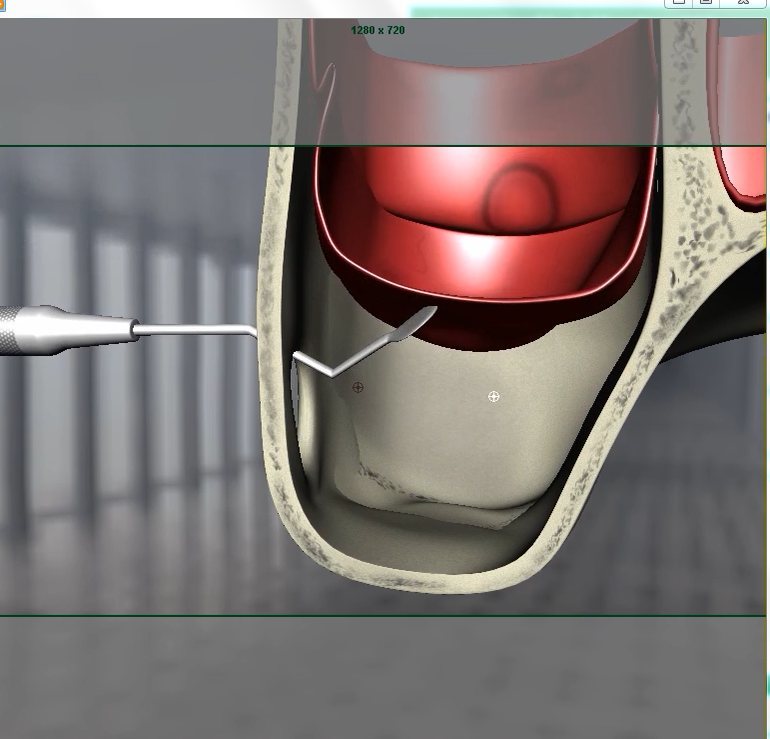770x739 pixels.
Task: Click the dark crosshair marker near the instrument
Action: click(358, 387)
